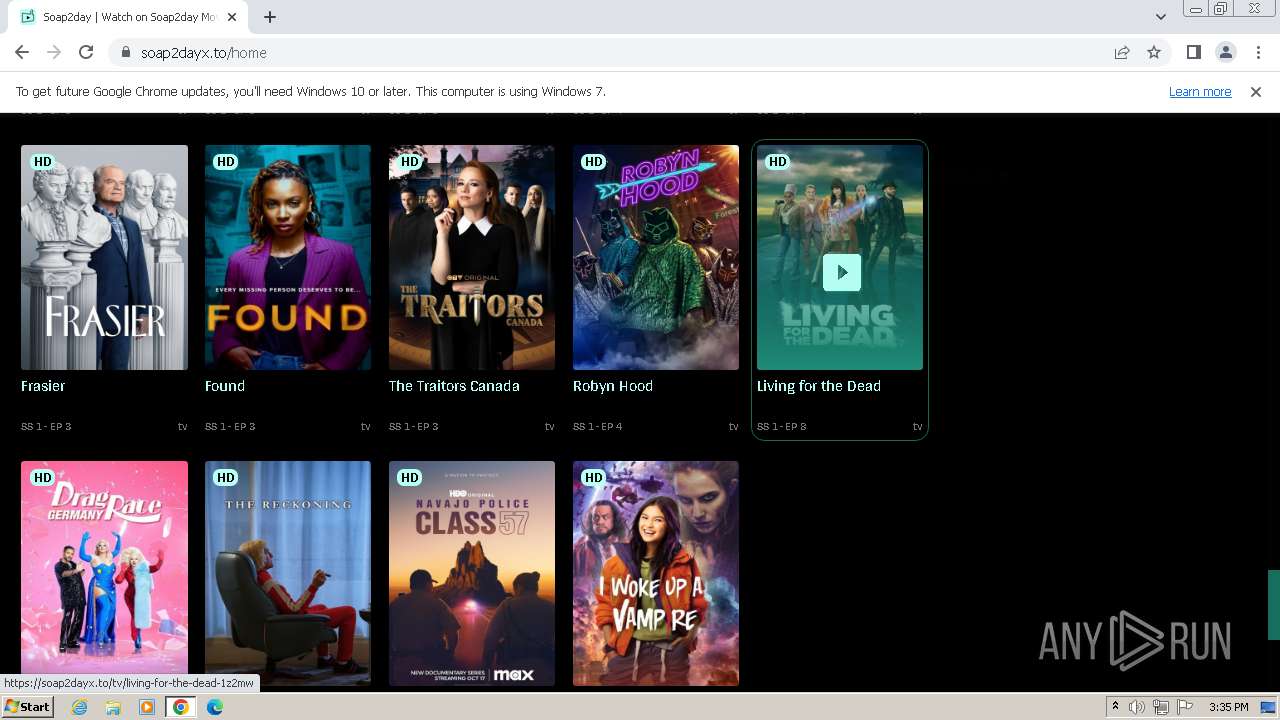Click the Robyn Hood title link

[x=613, y=386]
